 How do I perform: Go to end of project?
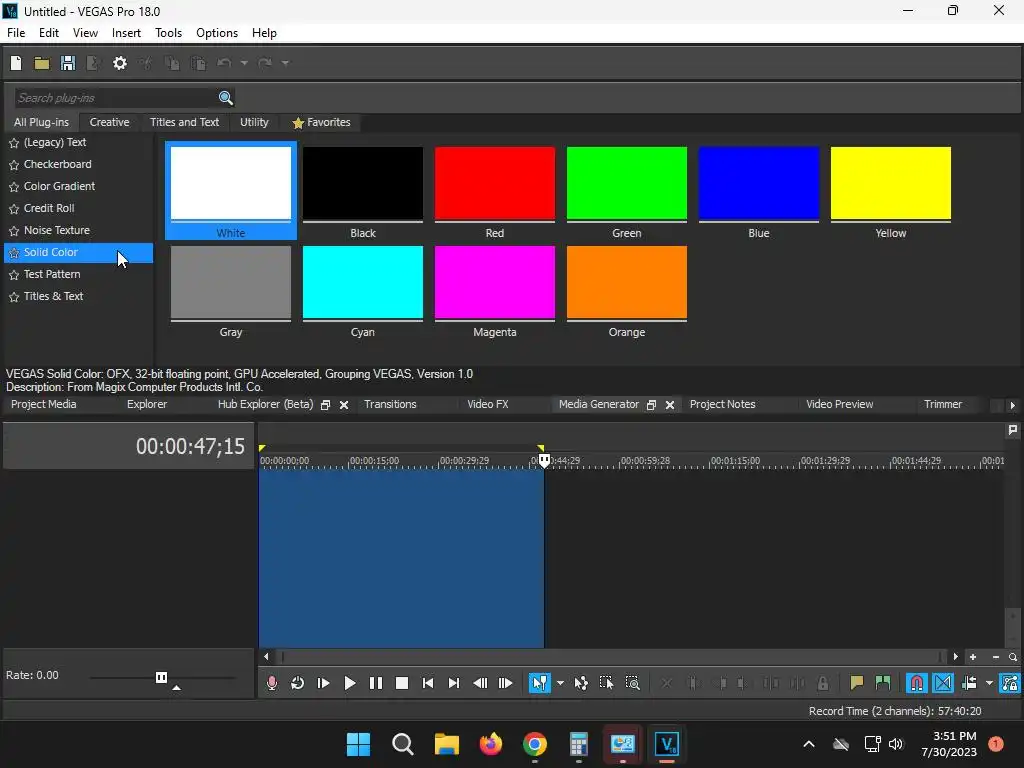(453, 683)
